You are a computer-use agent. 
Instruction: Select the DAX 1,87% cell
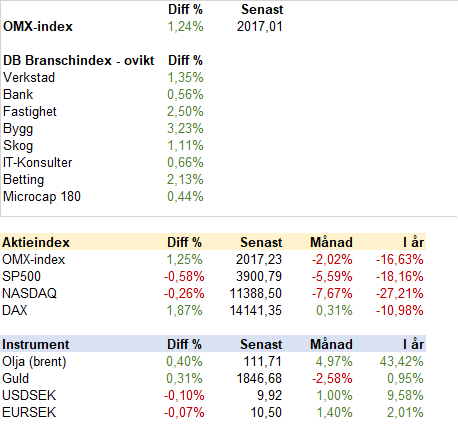[x=184, y=311]
